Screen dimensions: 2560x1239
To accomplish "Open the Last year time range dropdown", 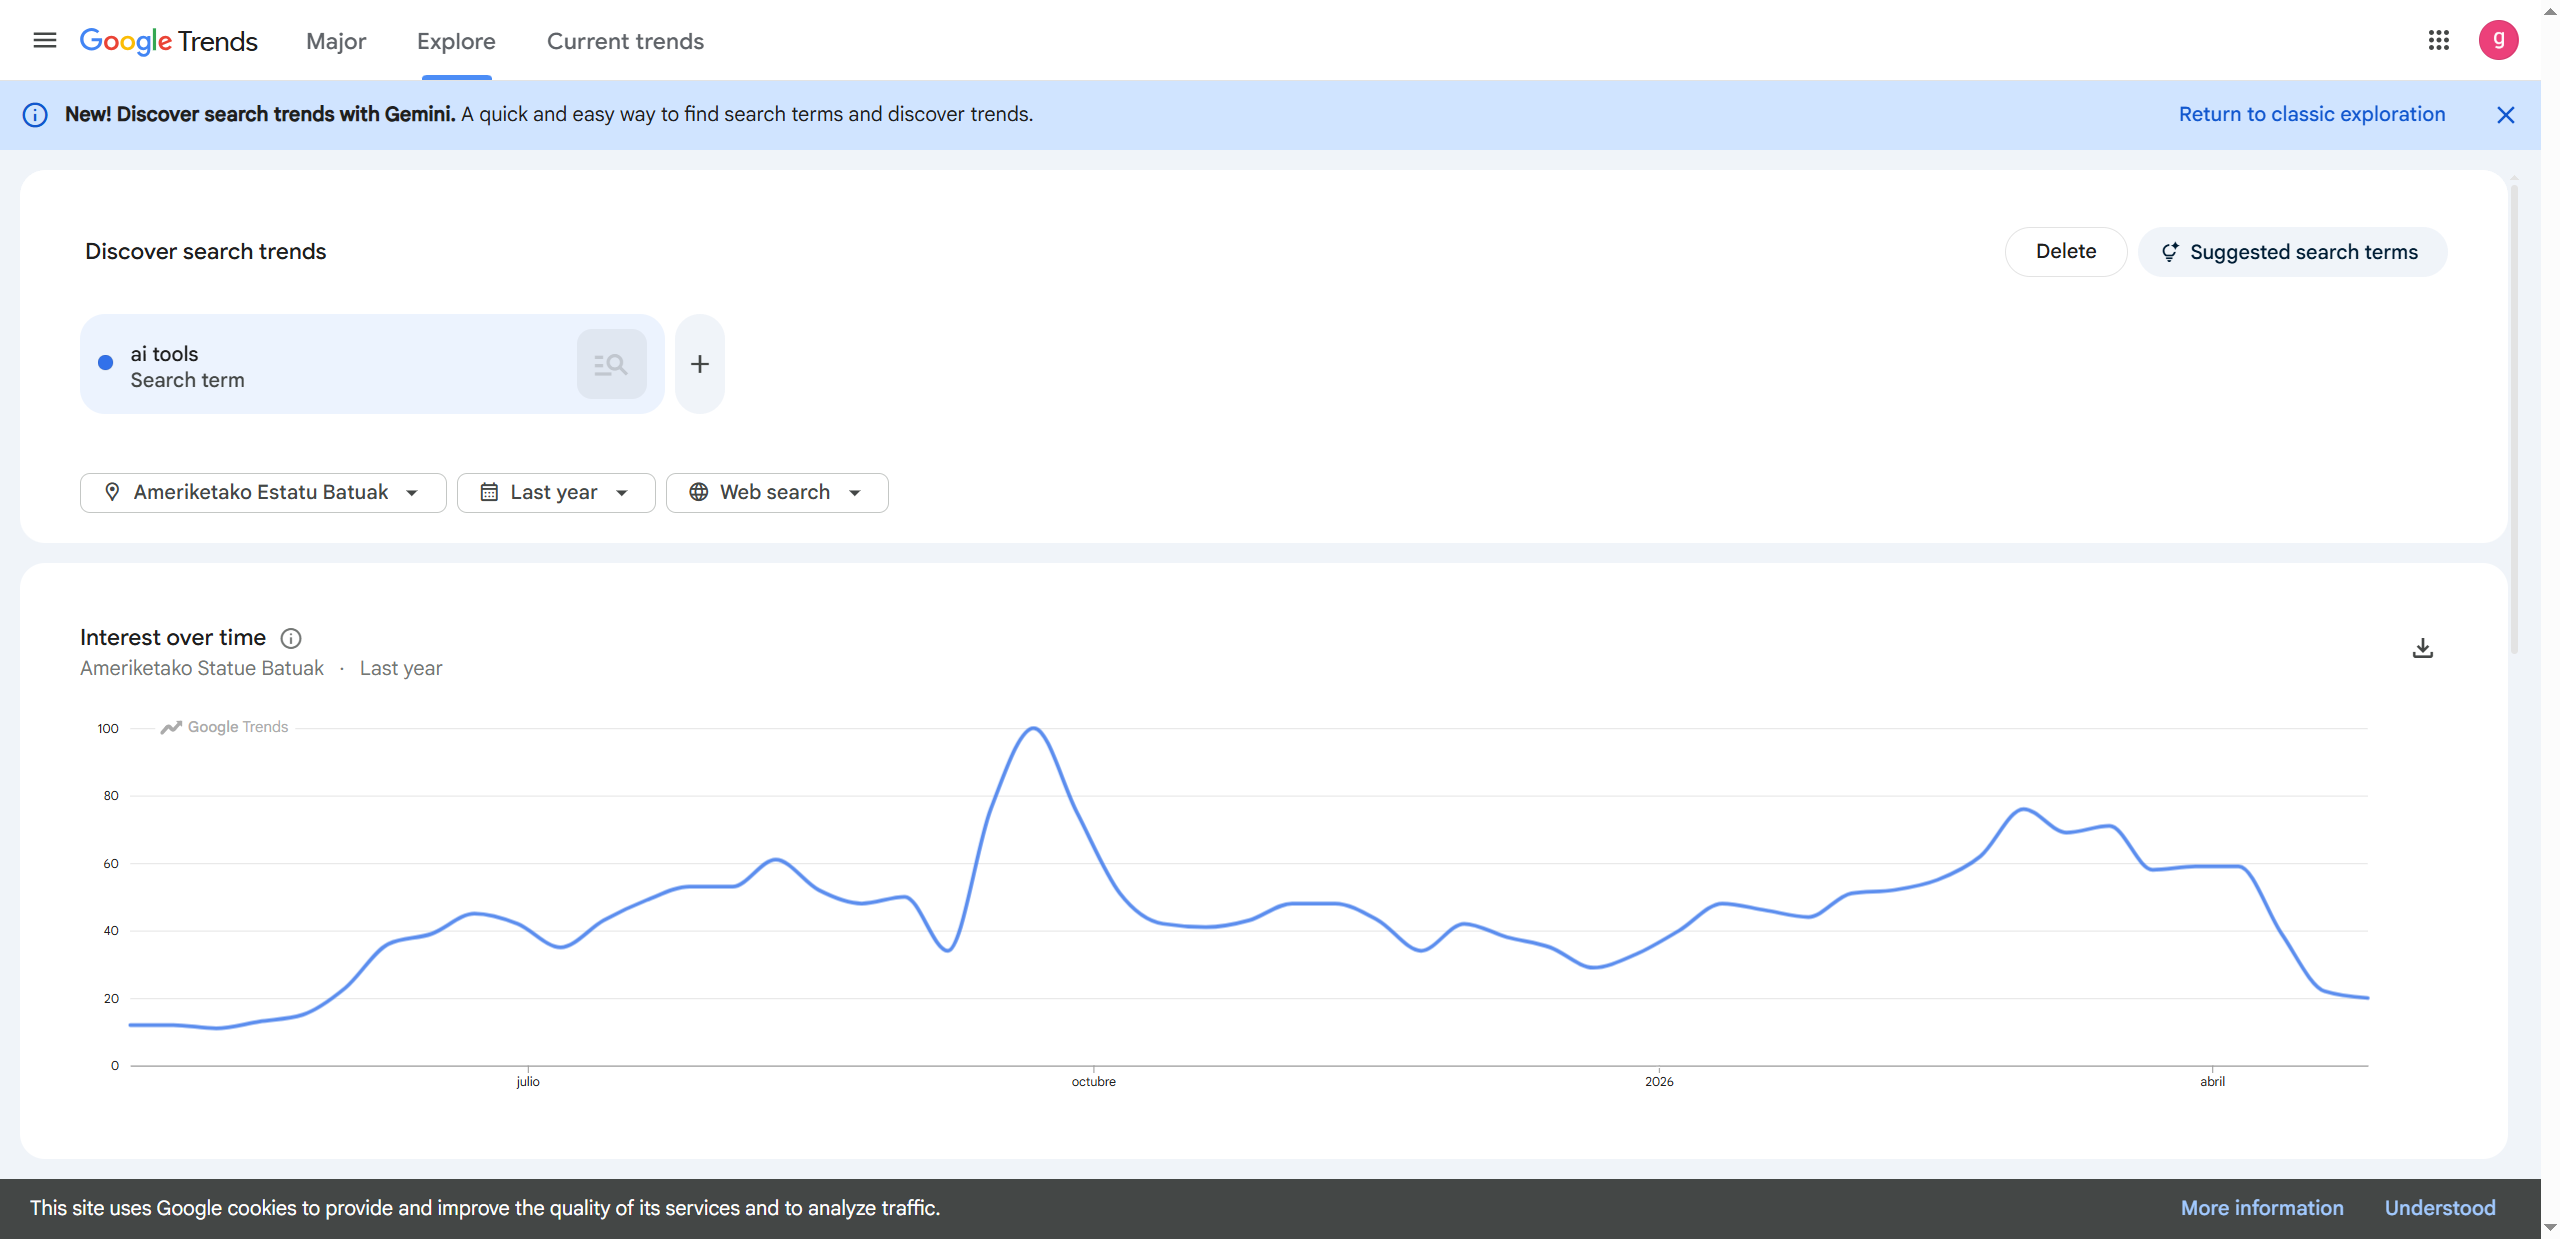I will point(555,493).
